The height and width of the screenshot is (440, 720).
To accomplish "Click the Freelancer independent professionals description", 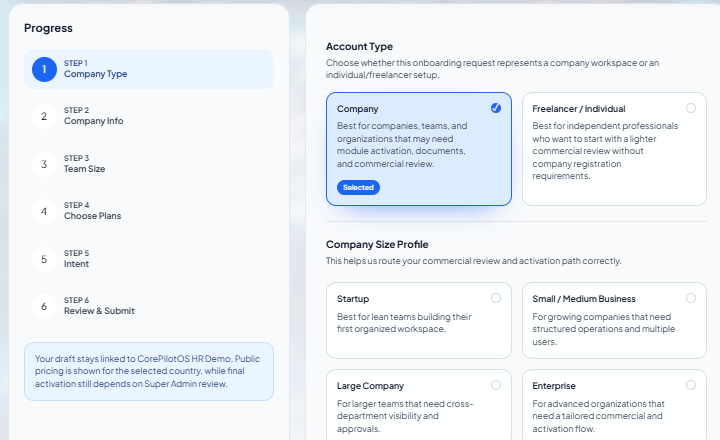I will pyautogui.click(x=605, y=151).
